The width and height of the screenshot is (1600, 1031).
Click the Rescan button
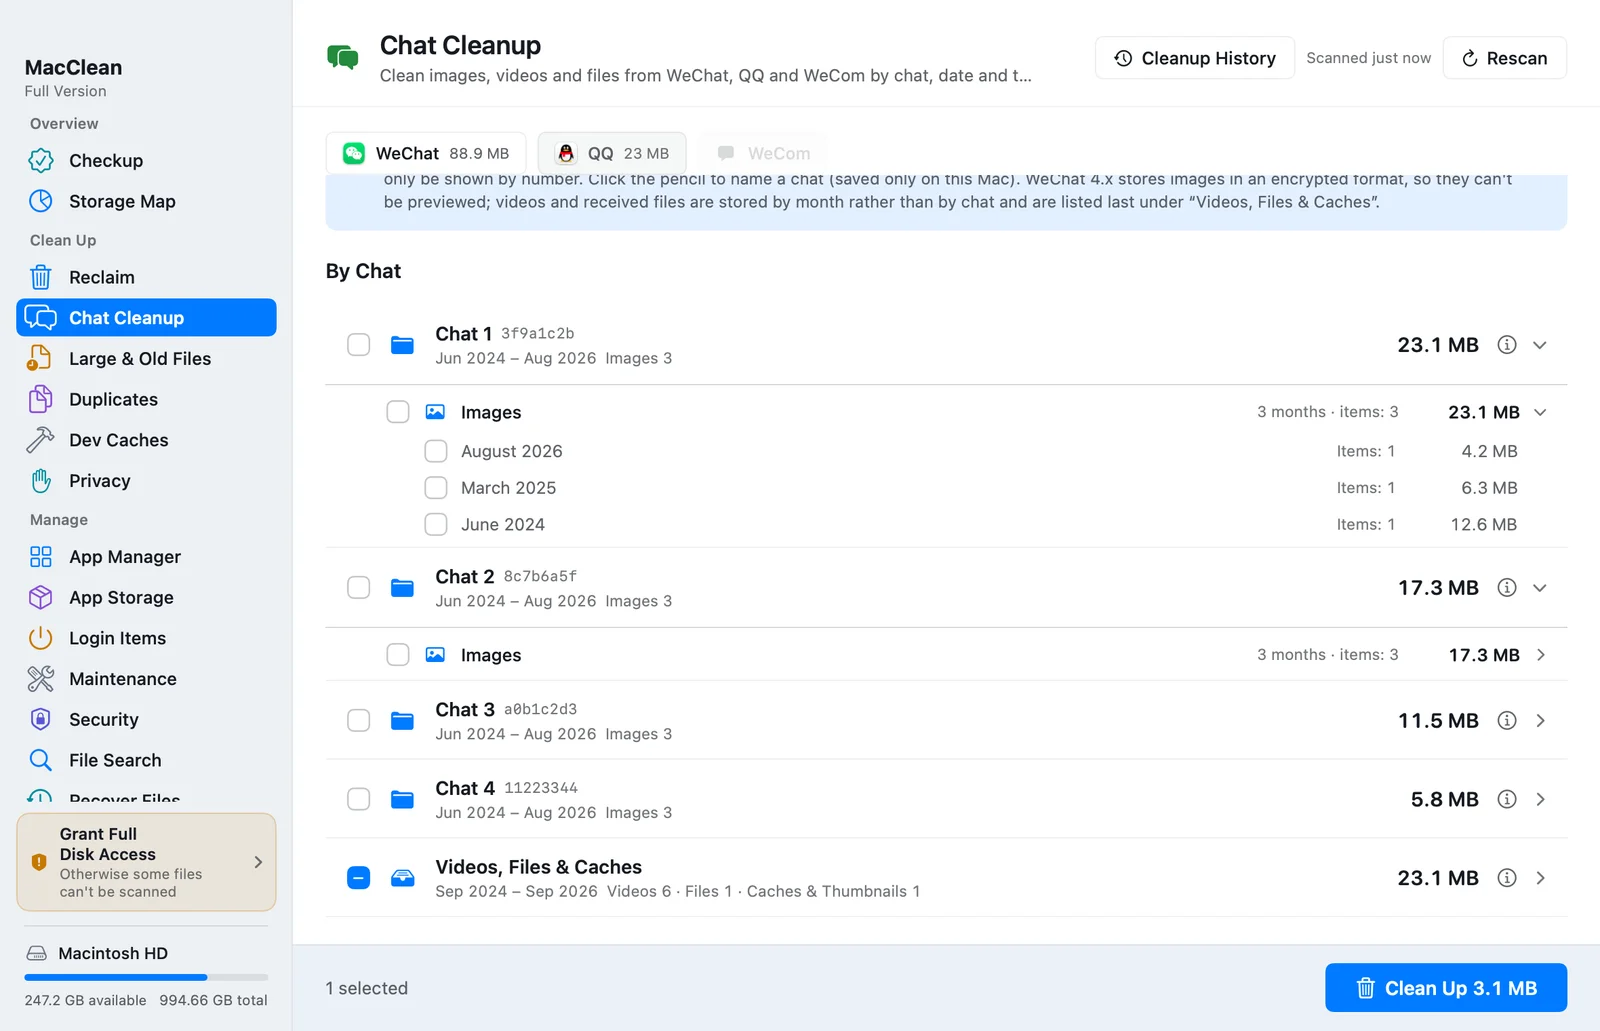1505,58
